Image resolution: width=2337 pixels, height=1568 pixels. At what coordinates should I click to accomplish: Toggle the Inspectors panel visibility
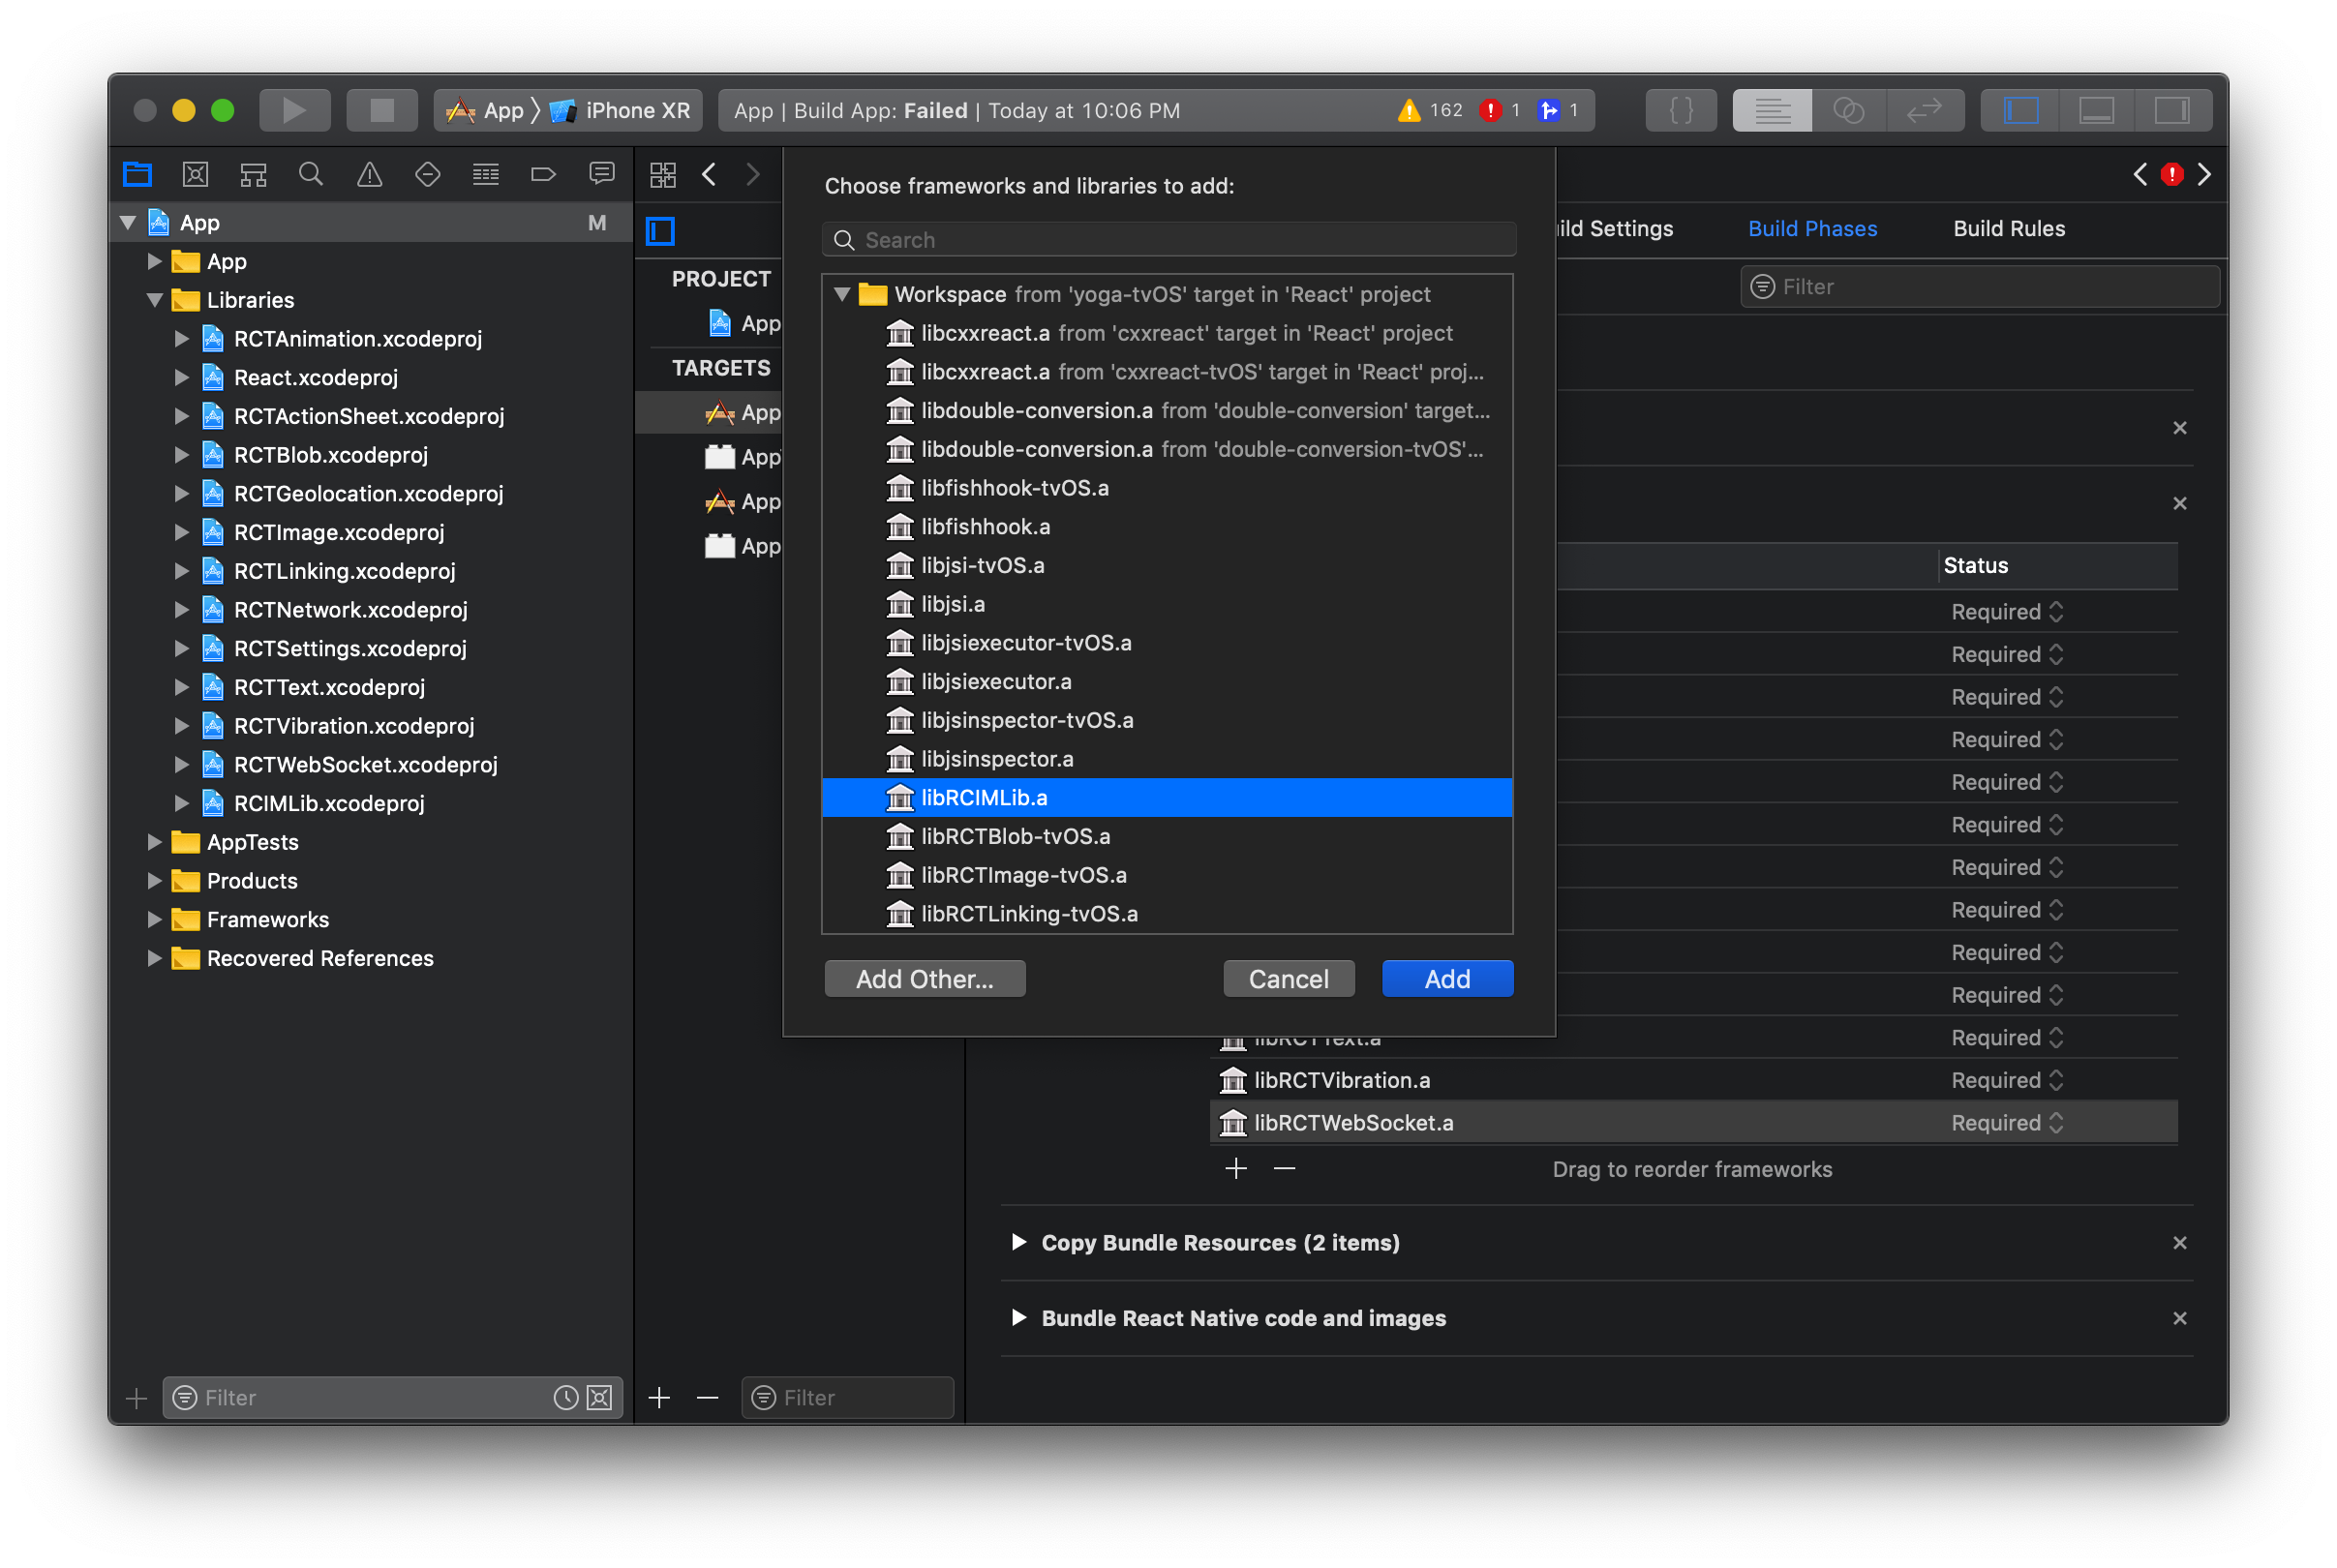[2171, 110]
